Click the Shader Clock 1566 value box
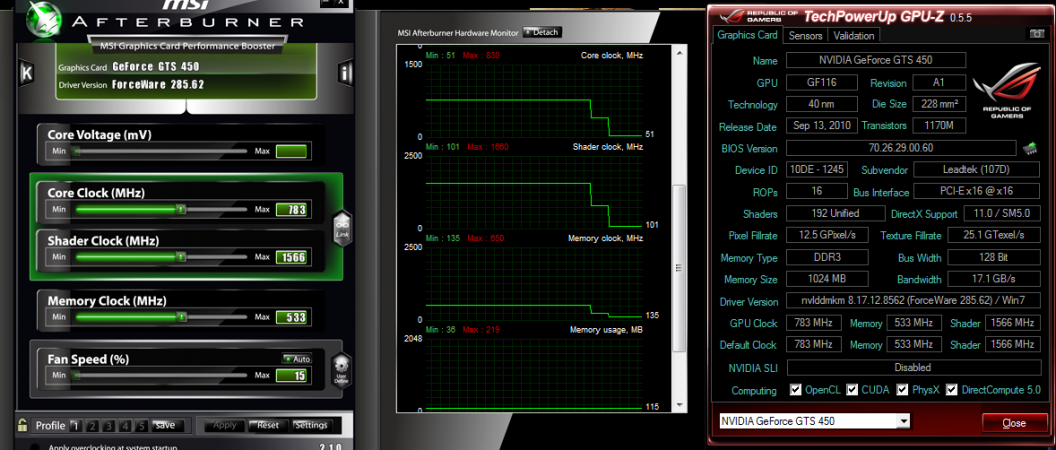1056x450 pixels. [x=292, y=257]
